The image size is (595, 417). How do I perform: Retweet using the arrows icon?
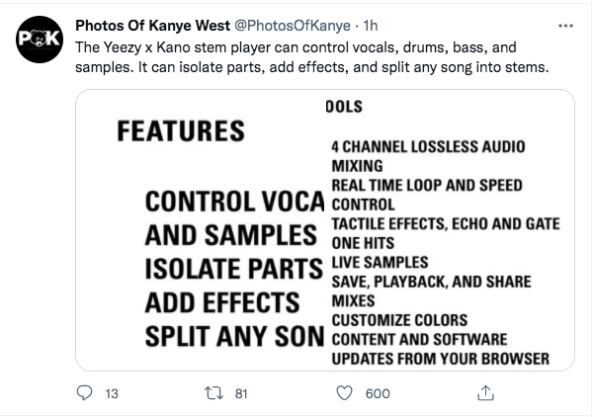click(x=214, y=393)
